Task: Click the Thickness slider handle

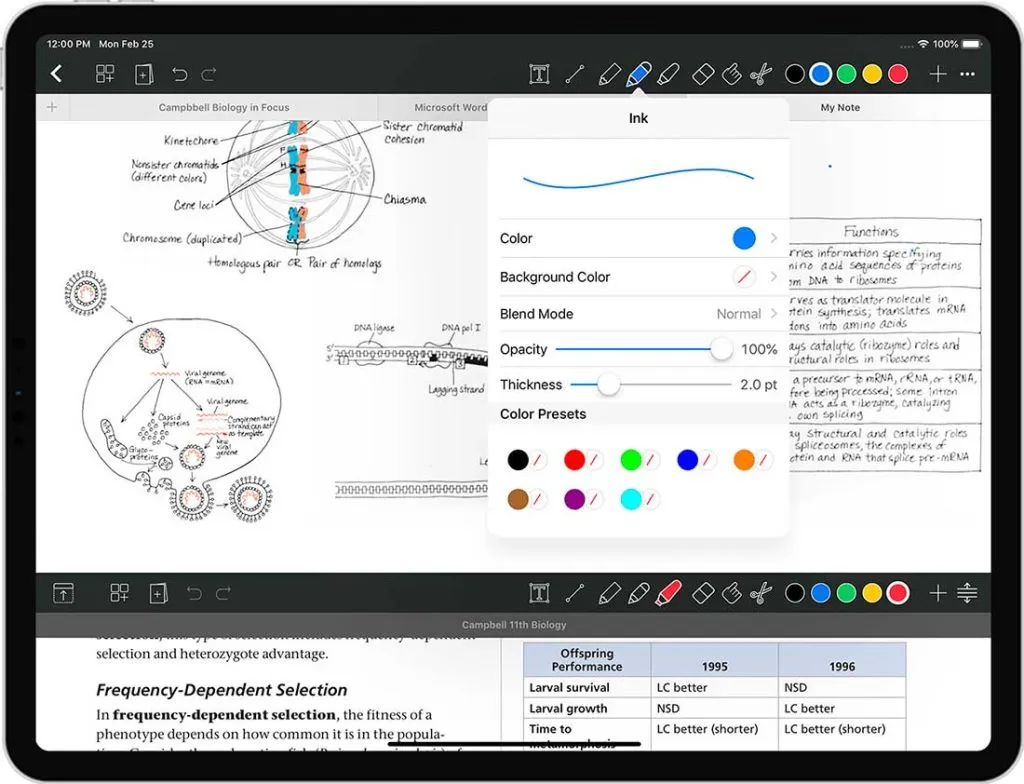Action: pyautogui.click(x=608, y=385)
